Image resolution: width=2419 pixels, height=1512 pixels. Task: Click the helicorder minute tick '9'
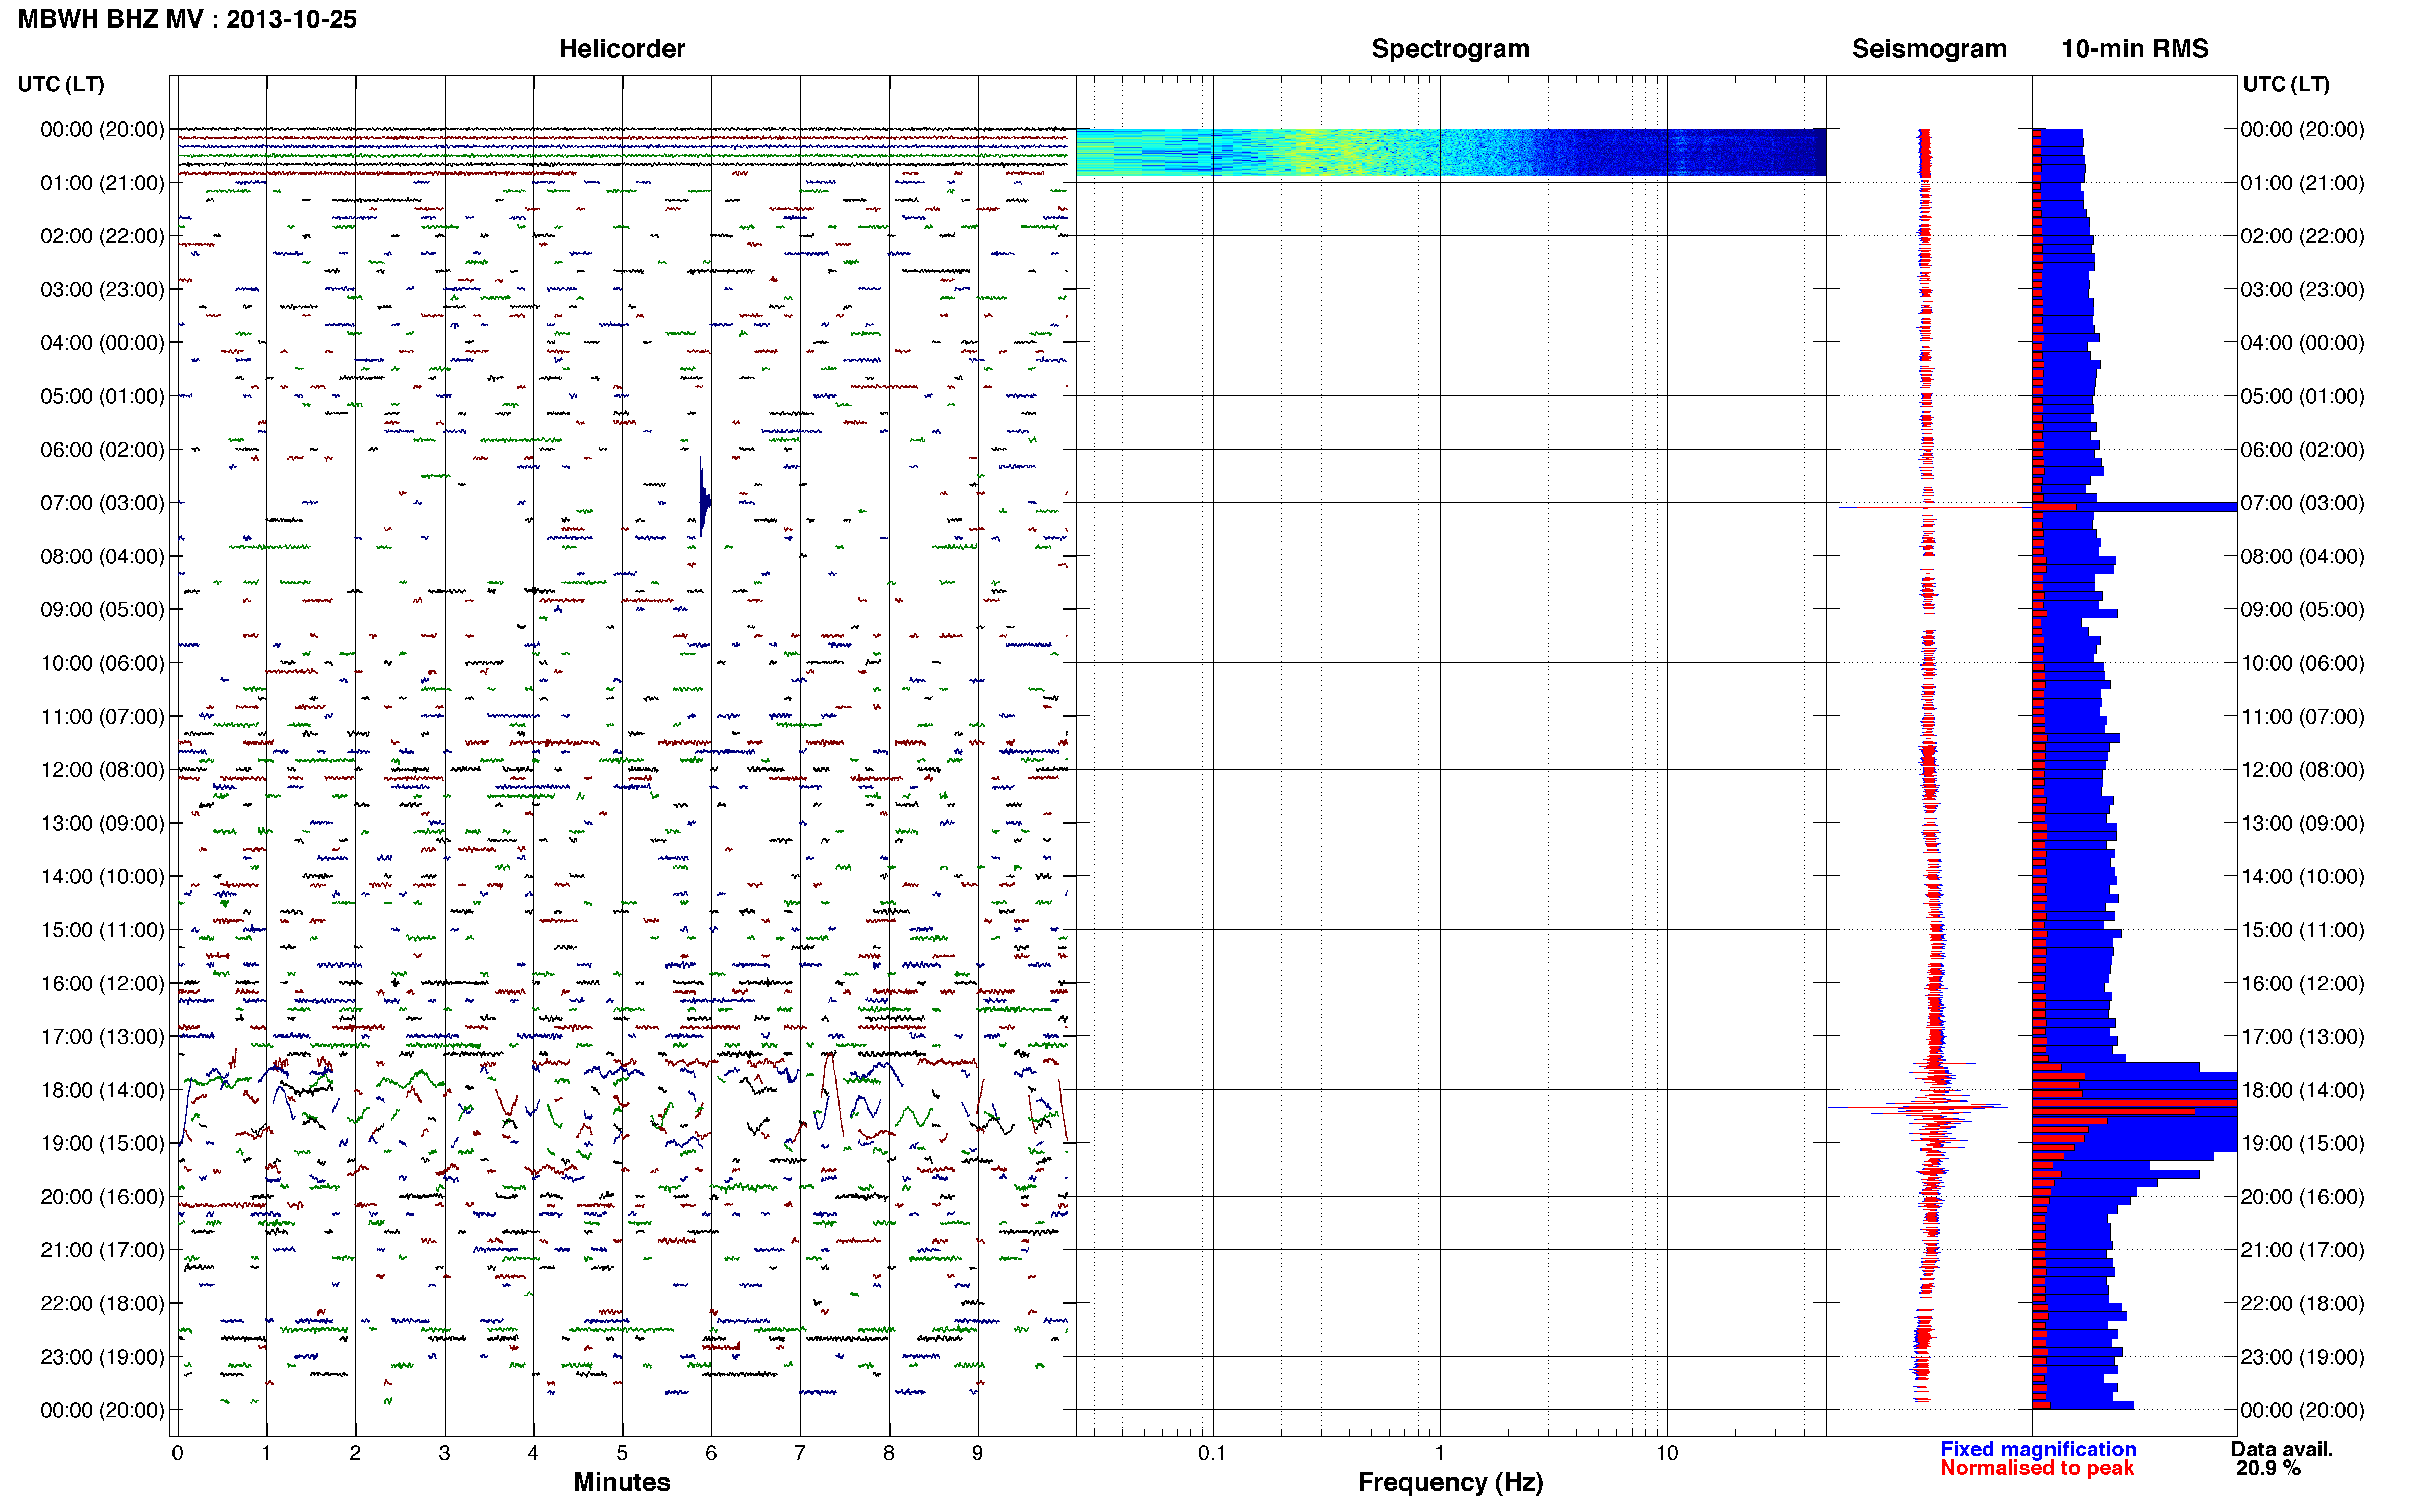click(977, 1453)
